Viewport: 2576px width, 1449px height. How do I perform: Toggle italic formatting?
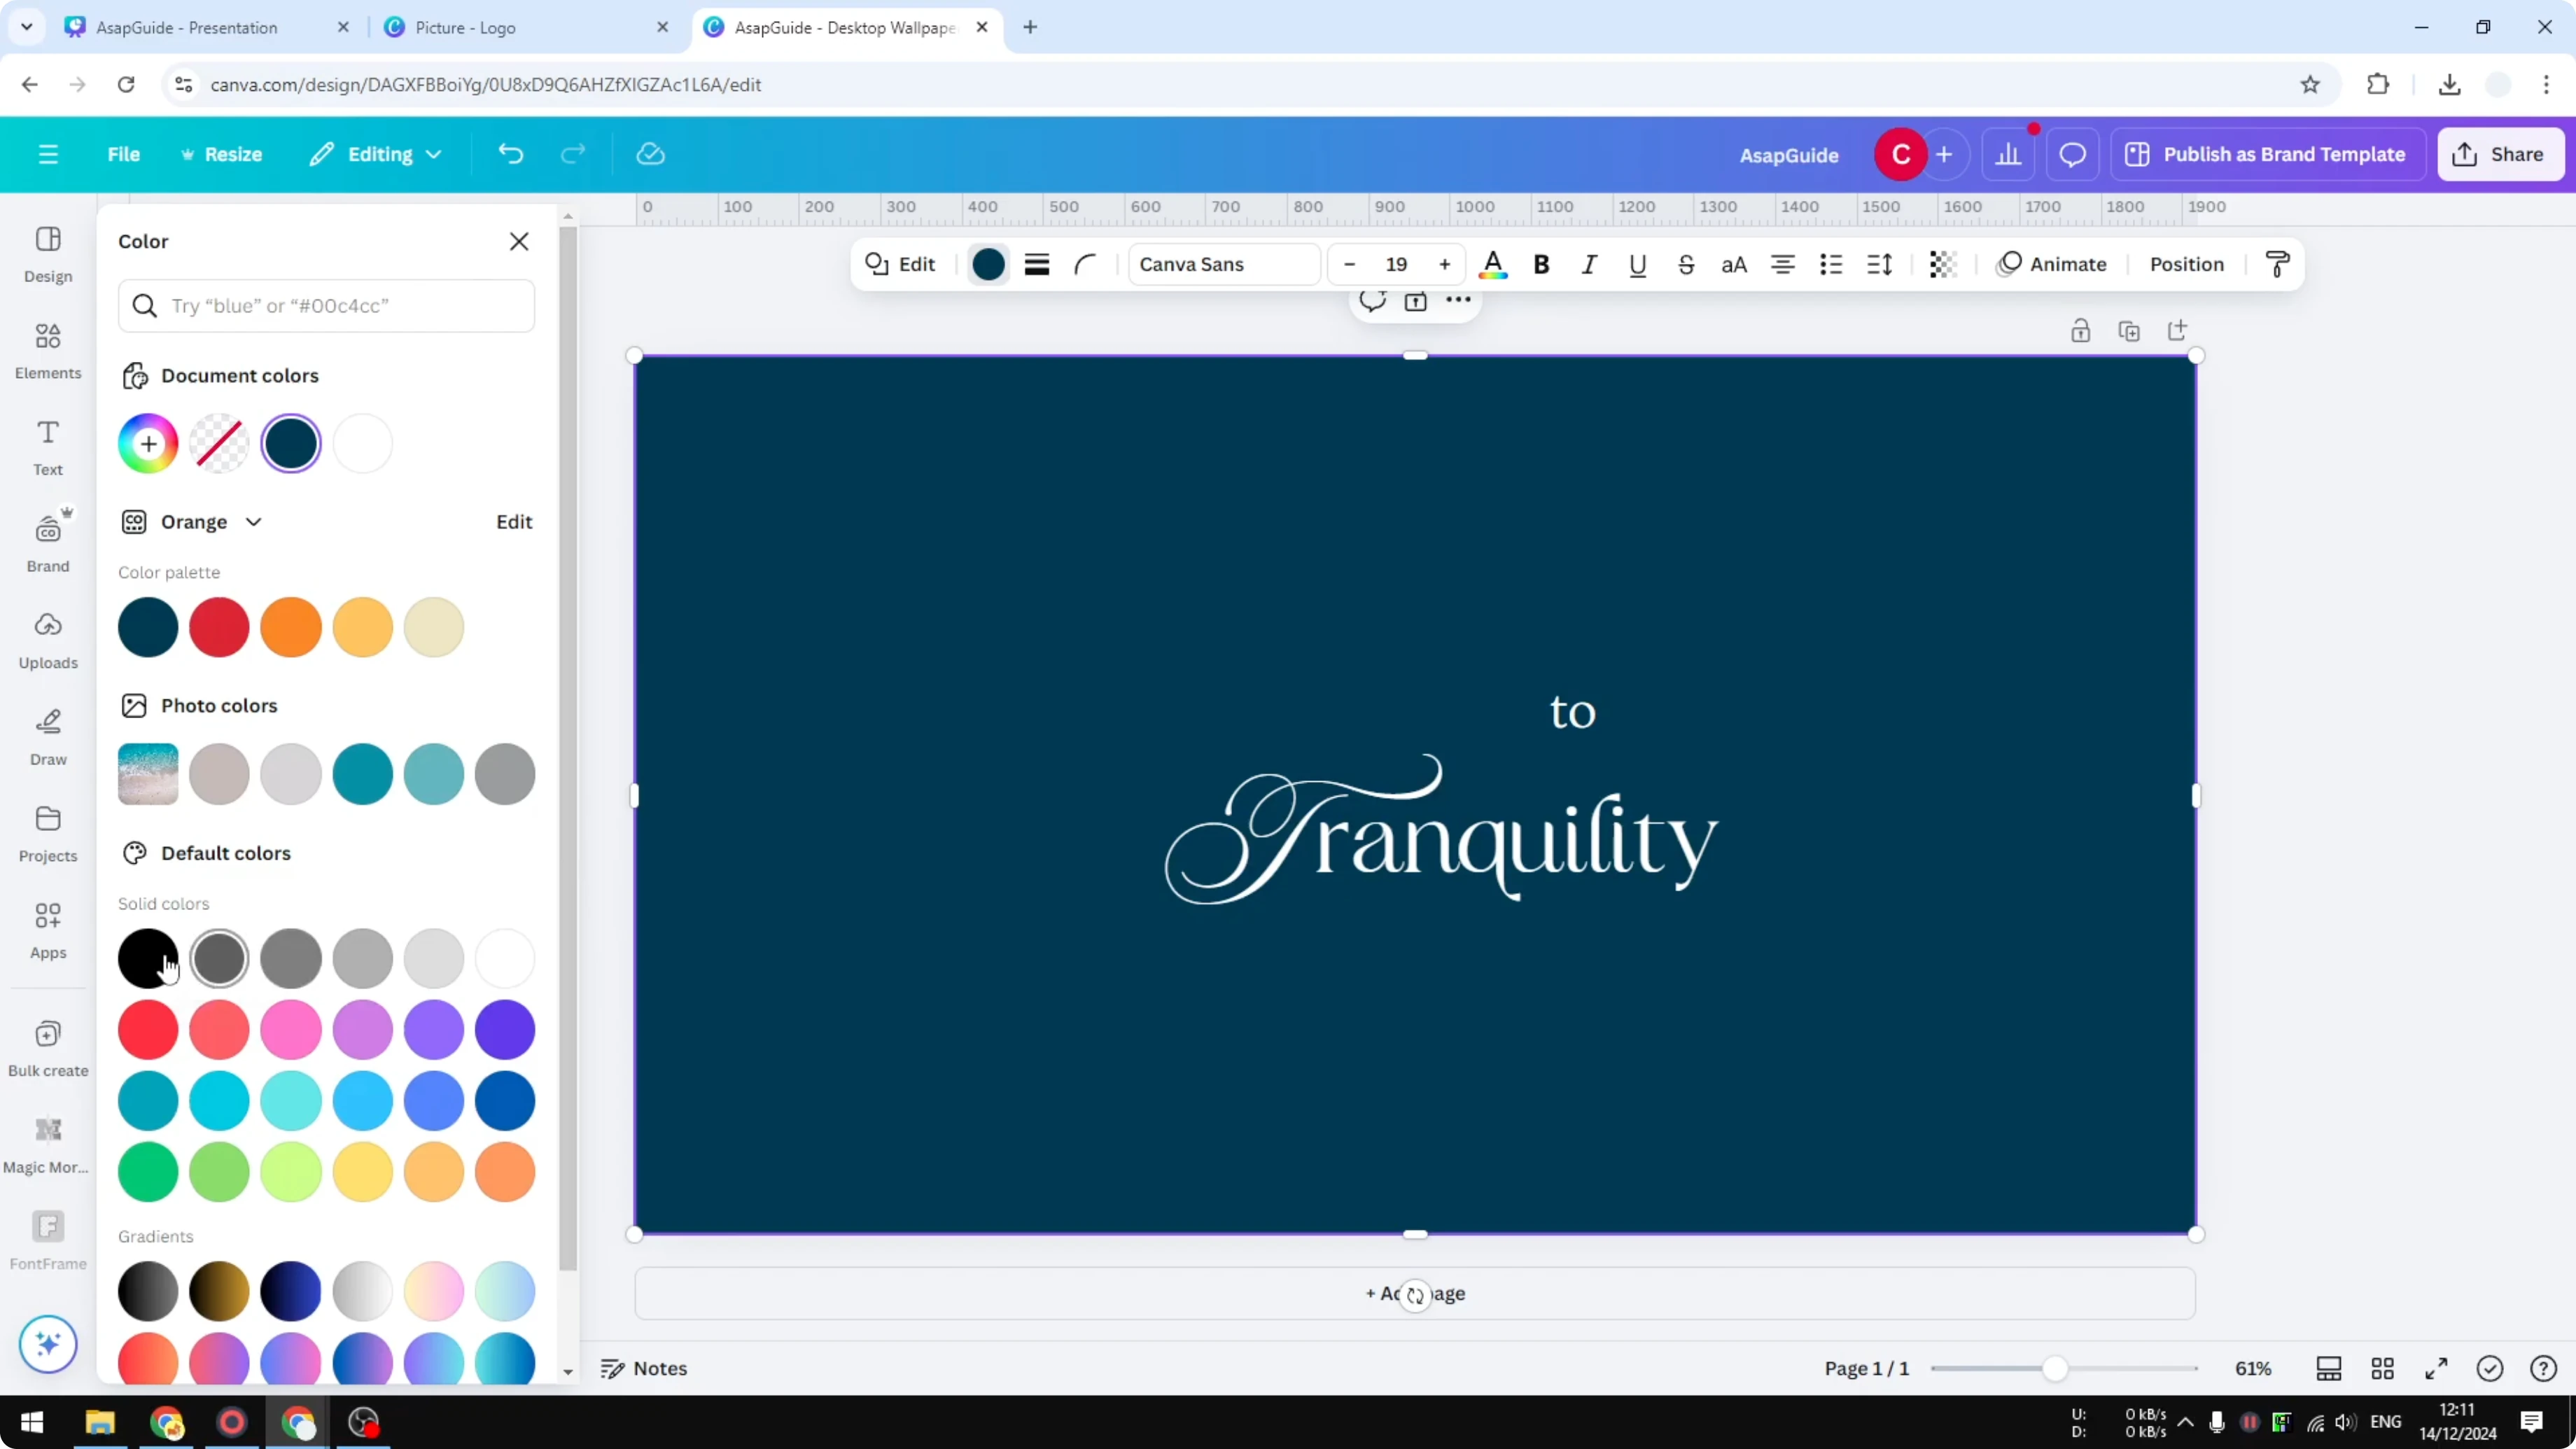tap(1589, 264)
